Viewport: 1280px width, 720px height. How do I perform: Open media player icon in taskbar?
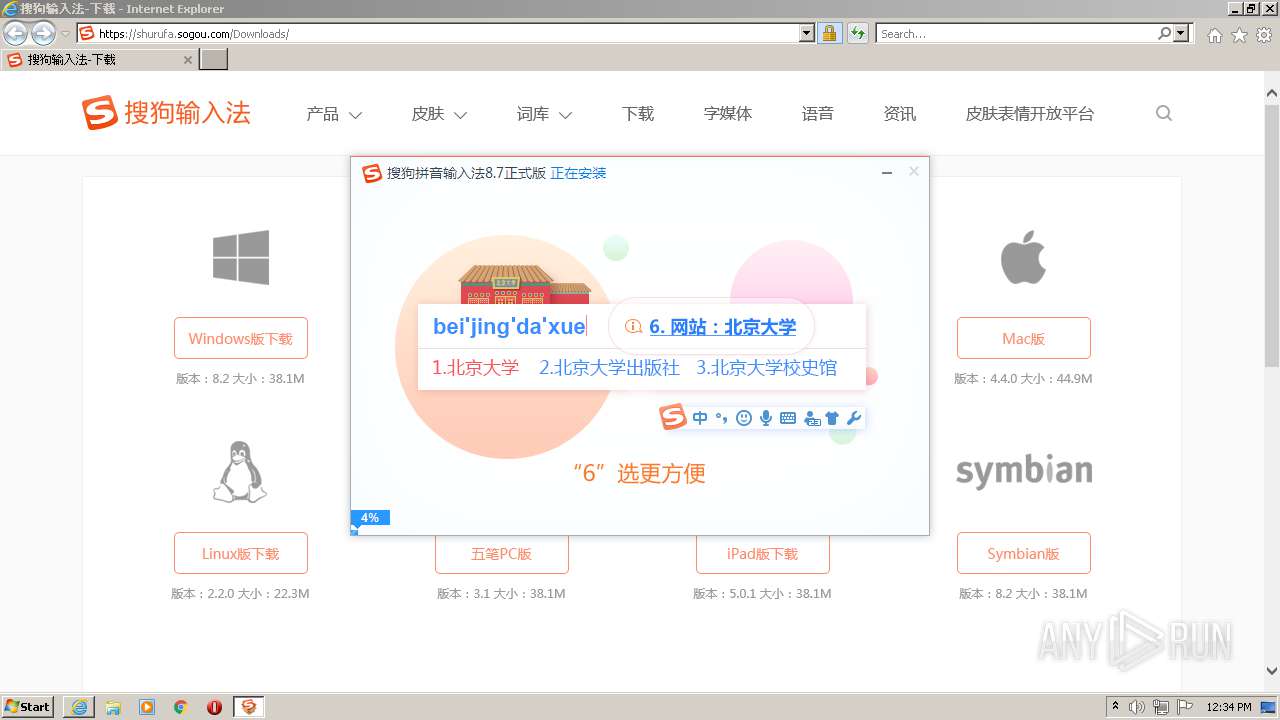point(147,707)
